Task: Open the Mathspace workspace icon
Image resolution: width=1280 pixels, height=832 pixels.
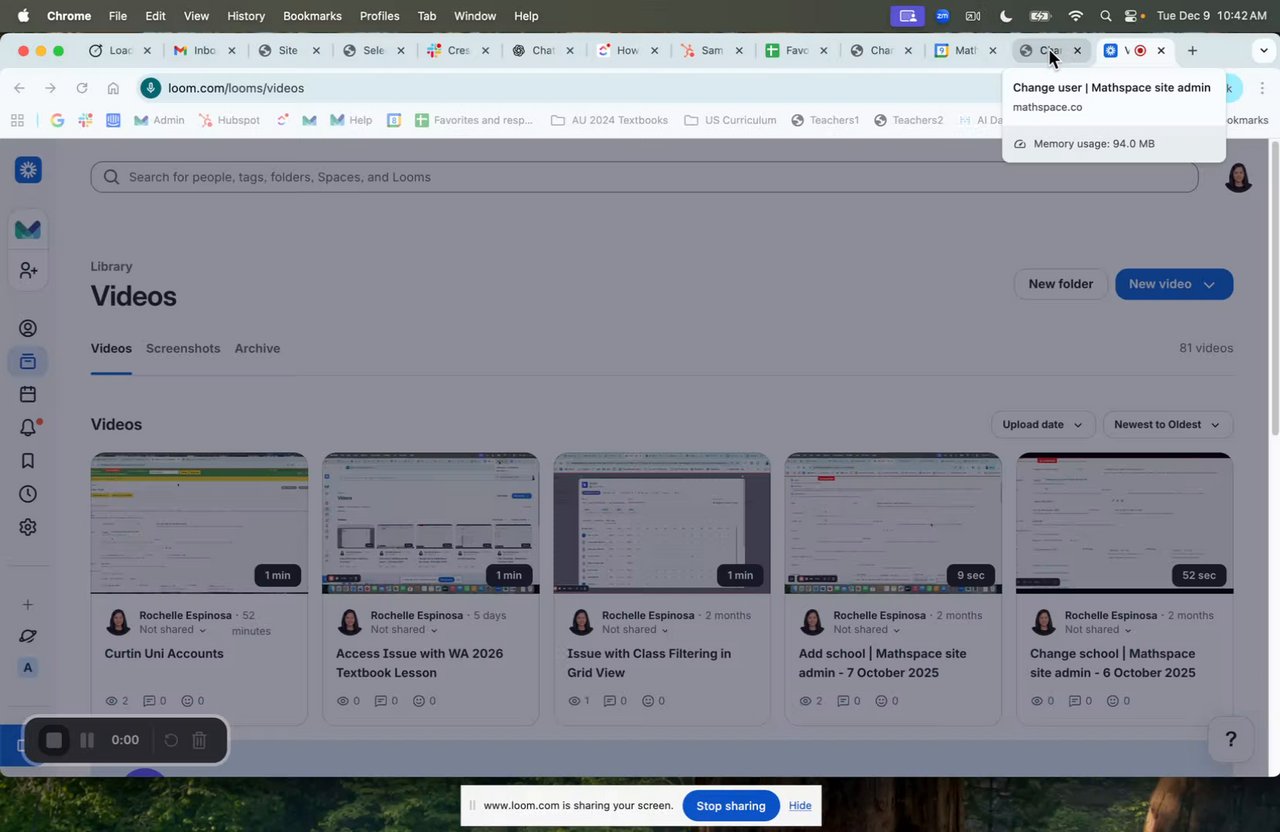Action: point(28,229)
